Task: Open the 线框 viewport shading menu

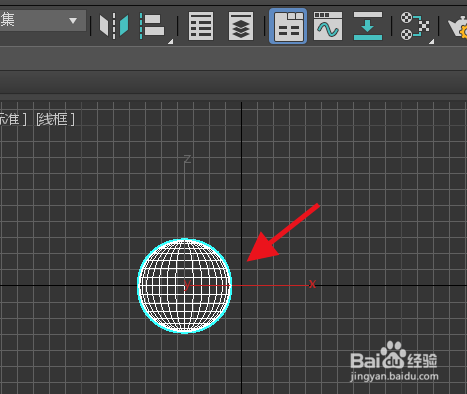Action: [x=55, y=119]
